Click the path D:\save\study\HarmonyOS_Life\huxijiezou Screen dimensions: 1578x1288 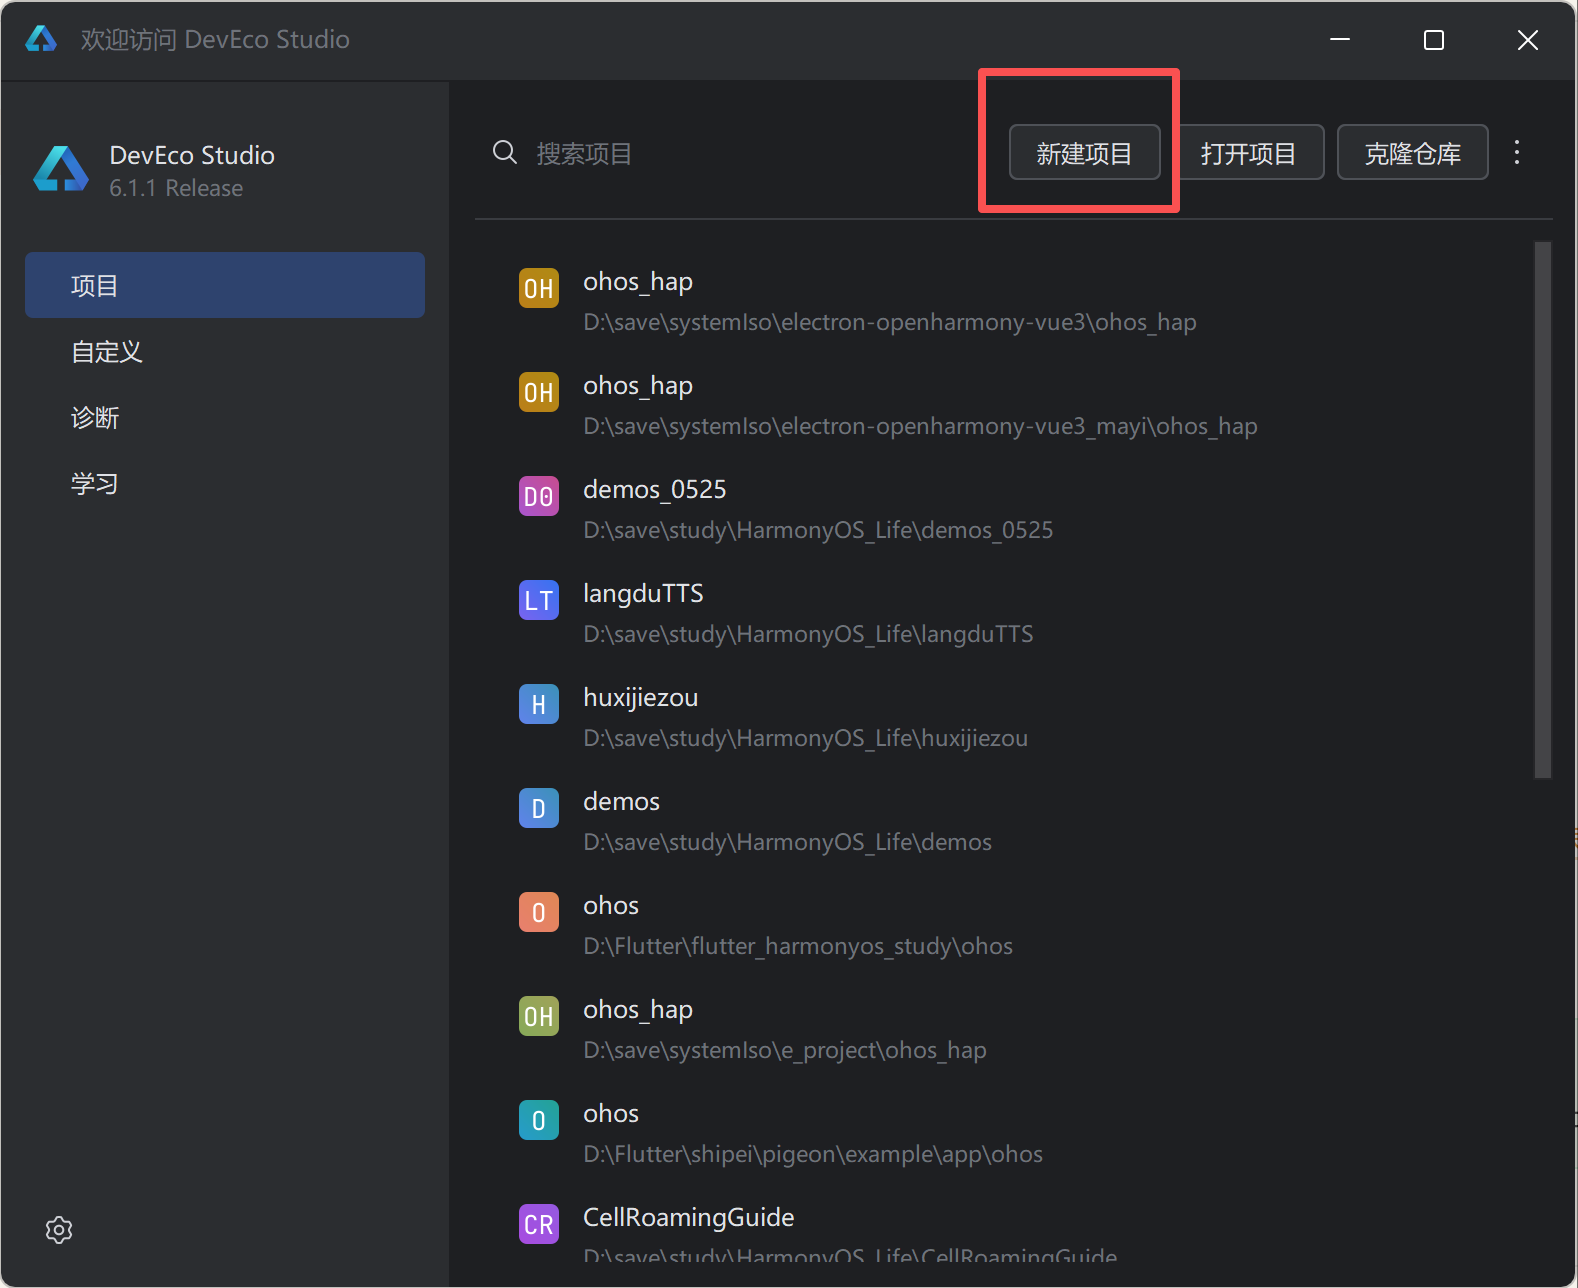pos(806,738)
